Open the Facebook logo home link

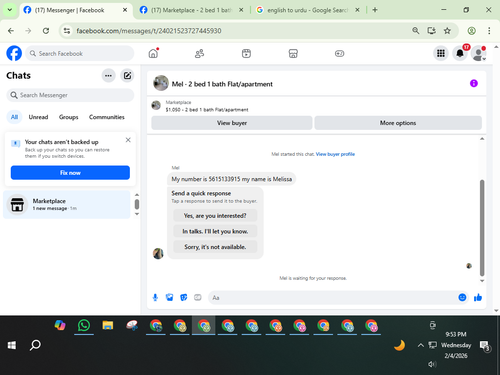click(14, 53)
